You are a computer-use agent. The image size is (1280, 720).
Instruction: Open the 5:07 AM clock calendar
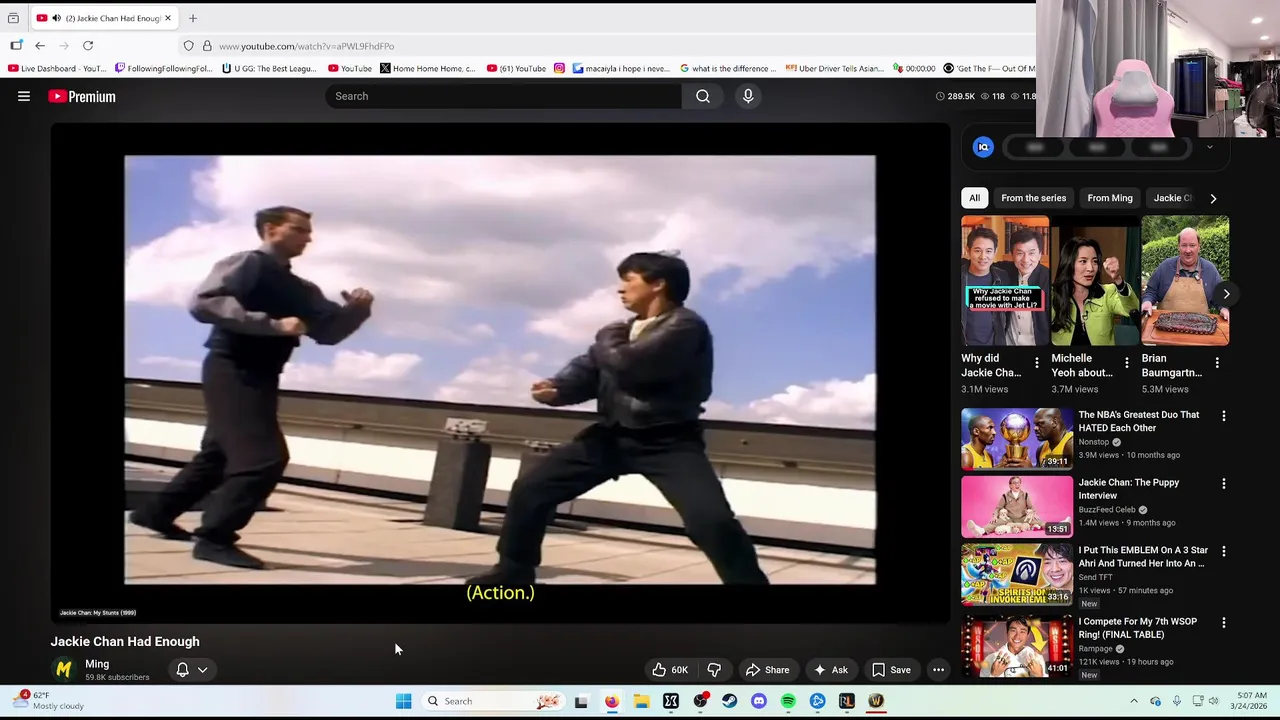tap(1251, 701)
